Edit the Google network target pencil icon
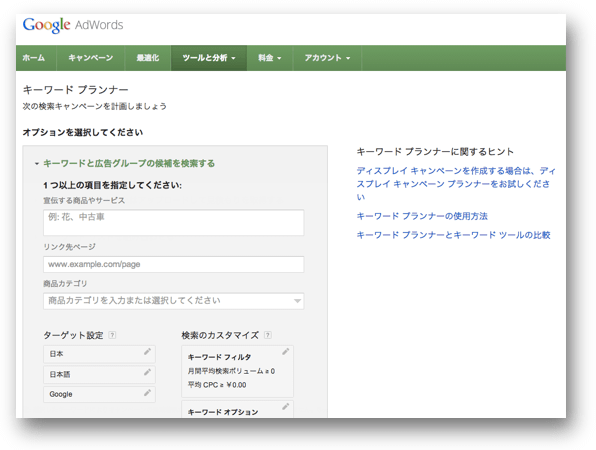The image size is (596, 450). [147, 393]
